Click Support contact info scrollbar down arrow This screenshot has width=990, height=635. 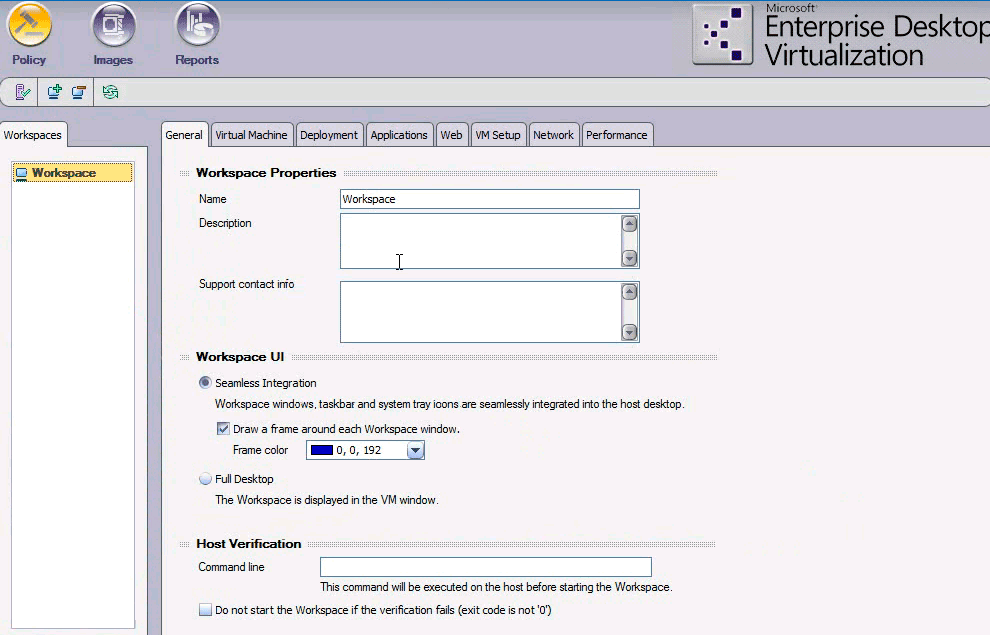pyautogui.click(x=629, y=332)
